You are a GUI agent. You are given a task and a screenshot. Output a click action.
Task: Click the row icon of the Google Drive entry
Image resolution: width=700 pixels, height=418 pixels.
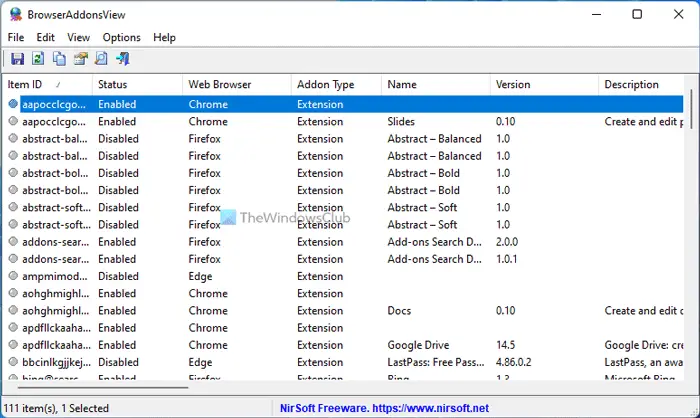(x=13, y=345)
